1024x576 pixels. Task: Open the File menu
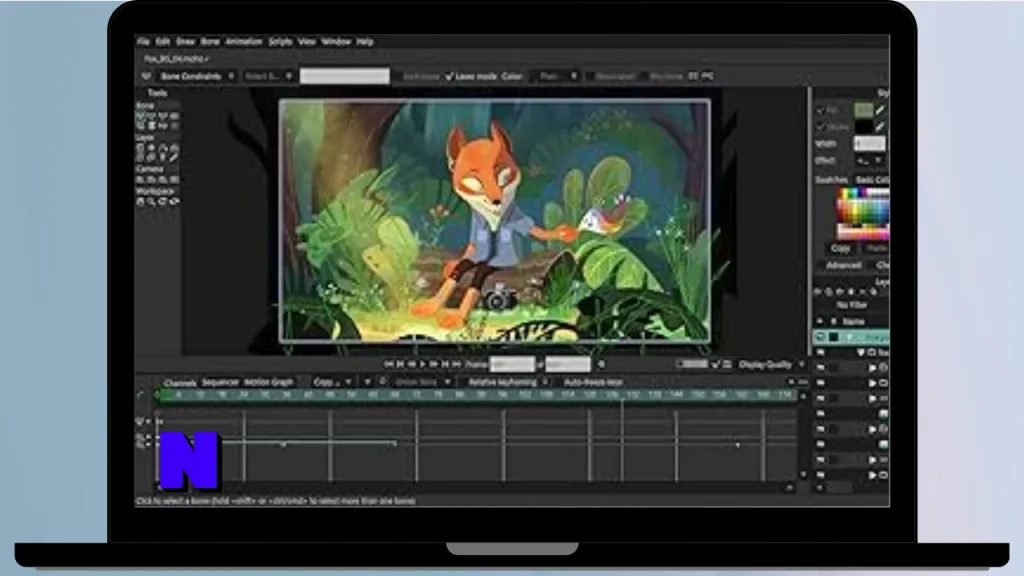[x=143, y=42]
